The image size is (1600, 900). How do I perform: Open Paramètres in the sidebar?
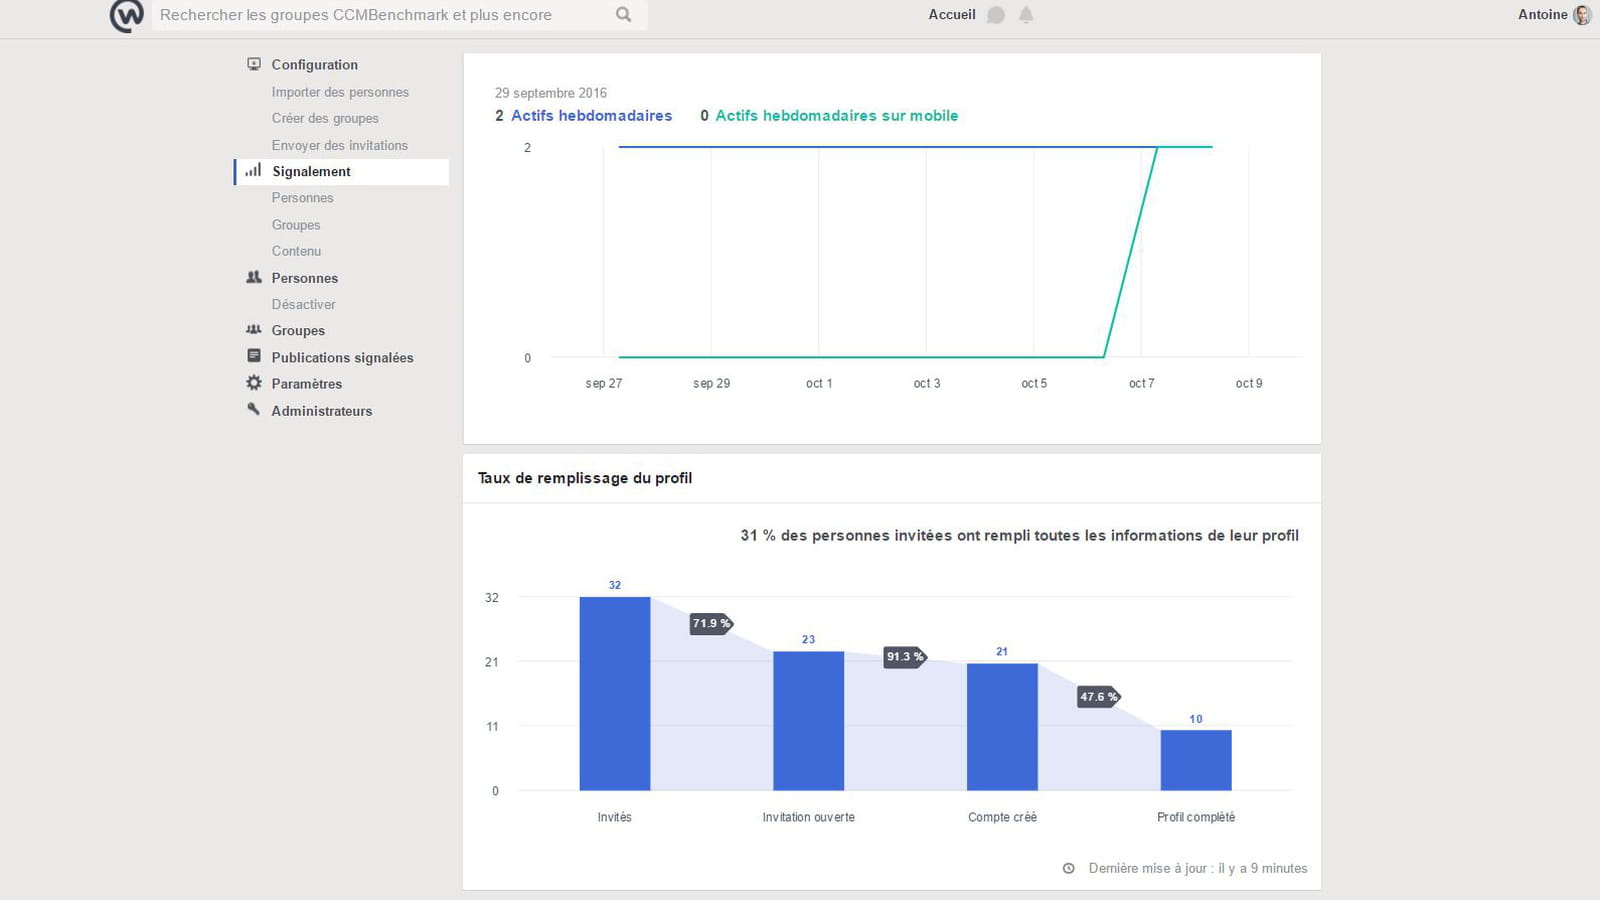306,384
